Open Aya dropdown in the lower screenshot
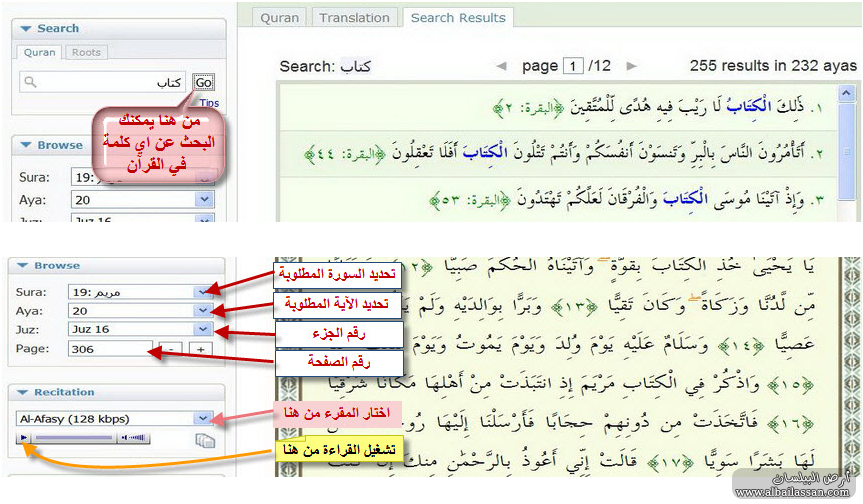 (x=203, y=311)
